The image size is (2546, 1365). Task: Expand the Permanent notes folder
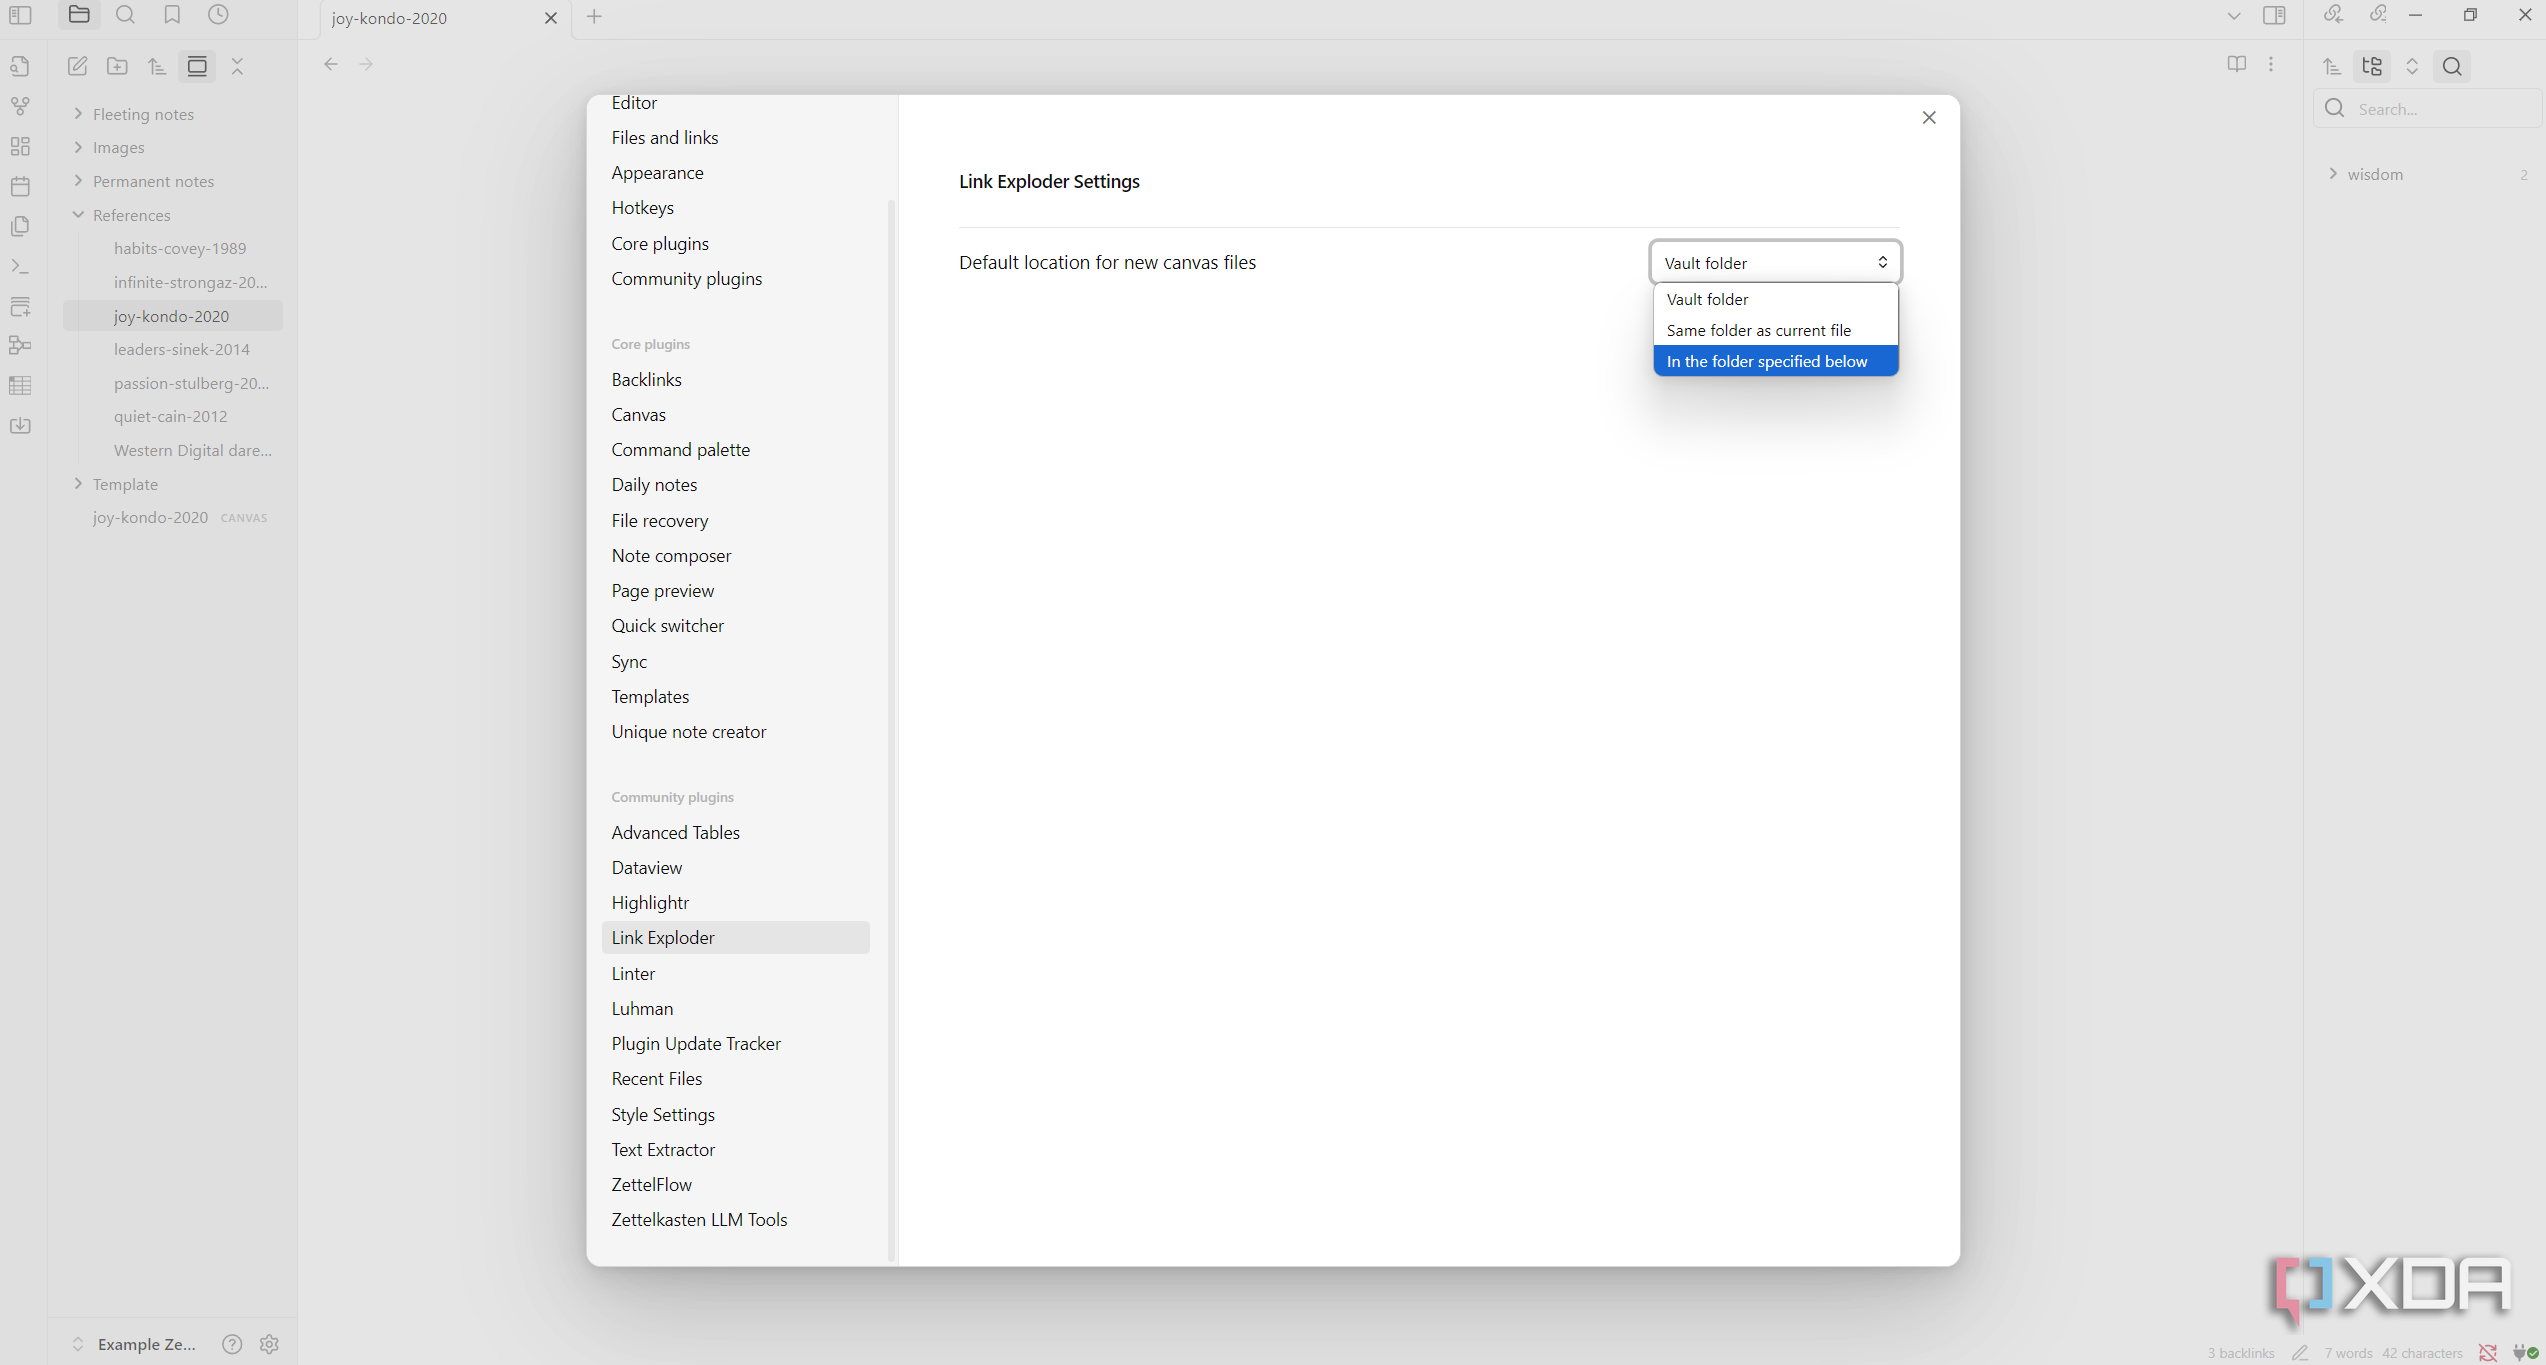[x=78, y=181]
